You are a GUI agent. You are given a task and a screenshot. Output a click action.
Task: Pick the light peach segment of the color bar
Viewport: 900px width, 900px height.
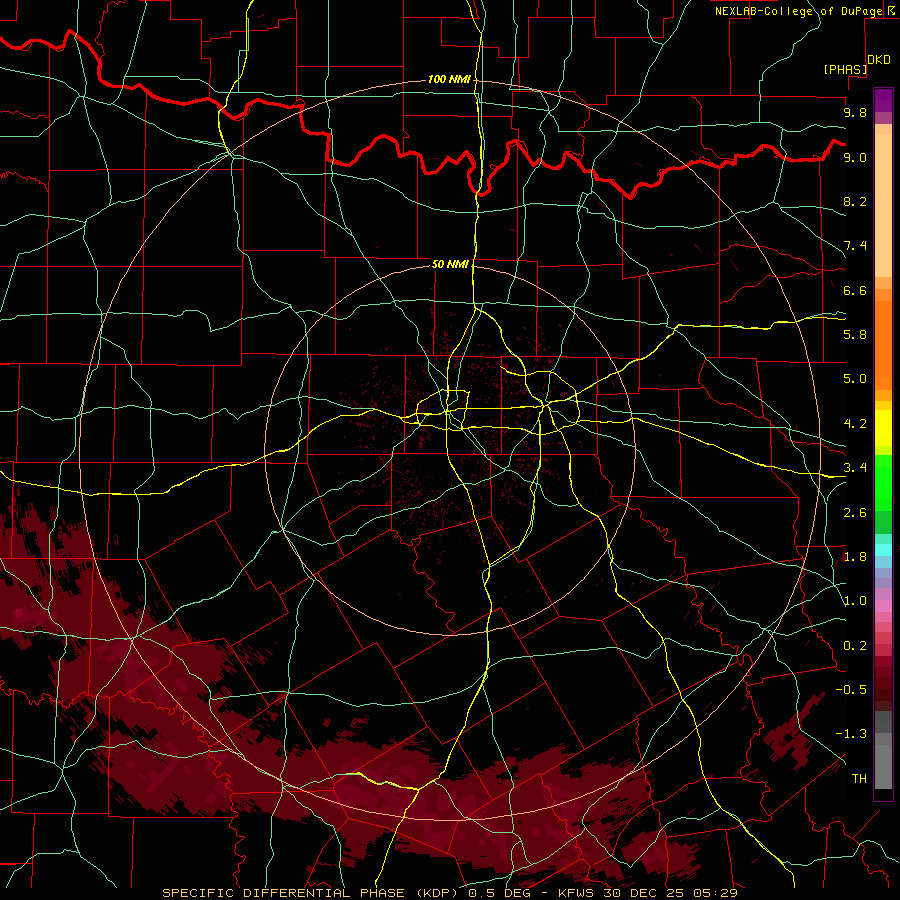click(x=883, y=207)
